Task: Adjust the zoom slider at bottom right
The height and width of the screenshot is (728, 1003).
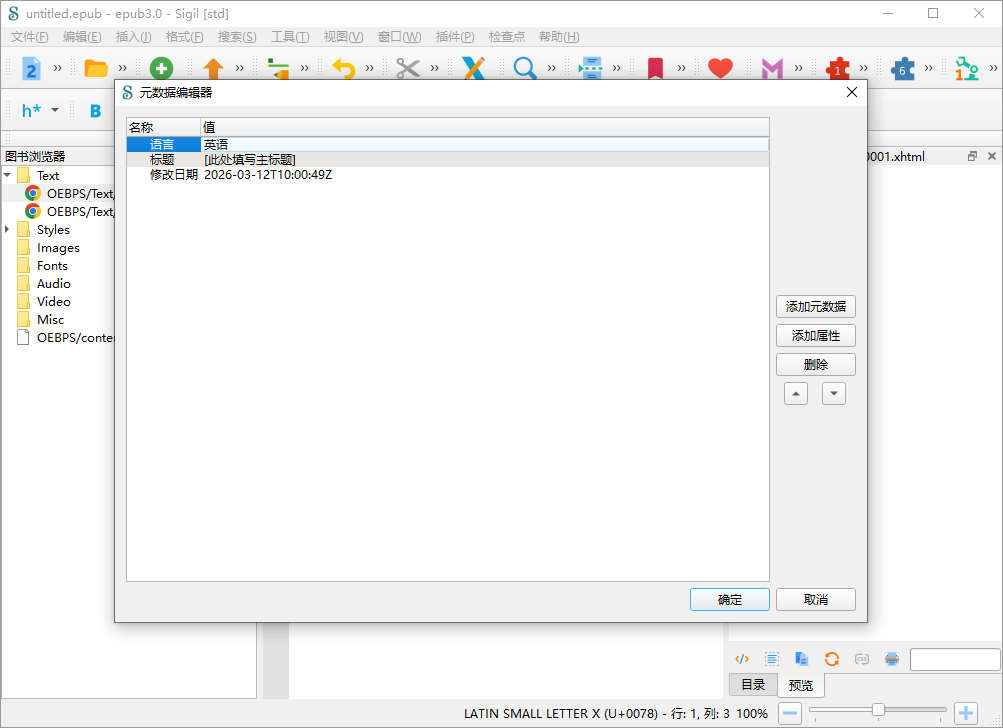Action: click(878, 710)
